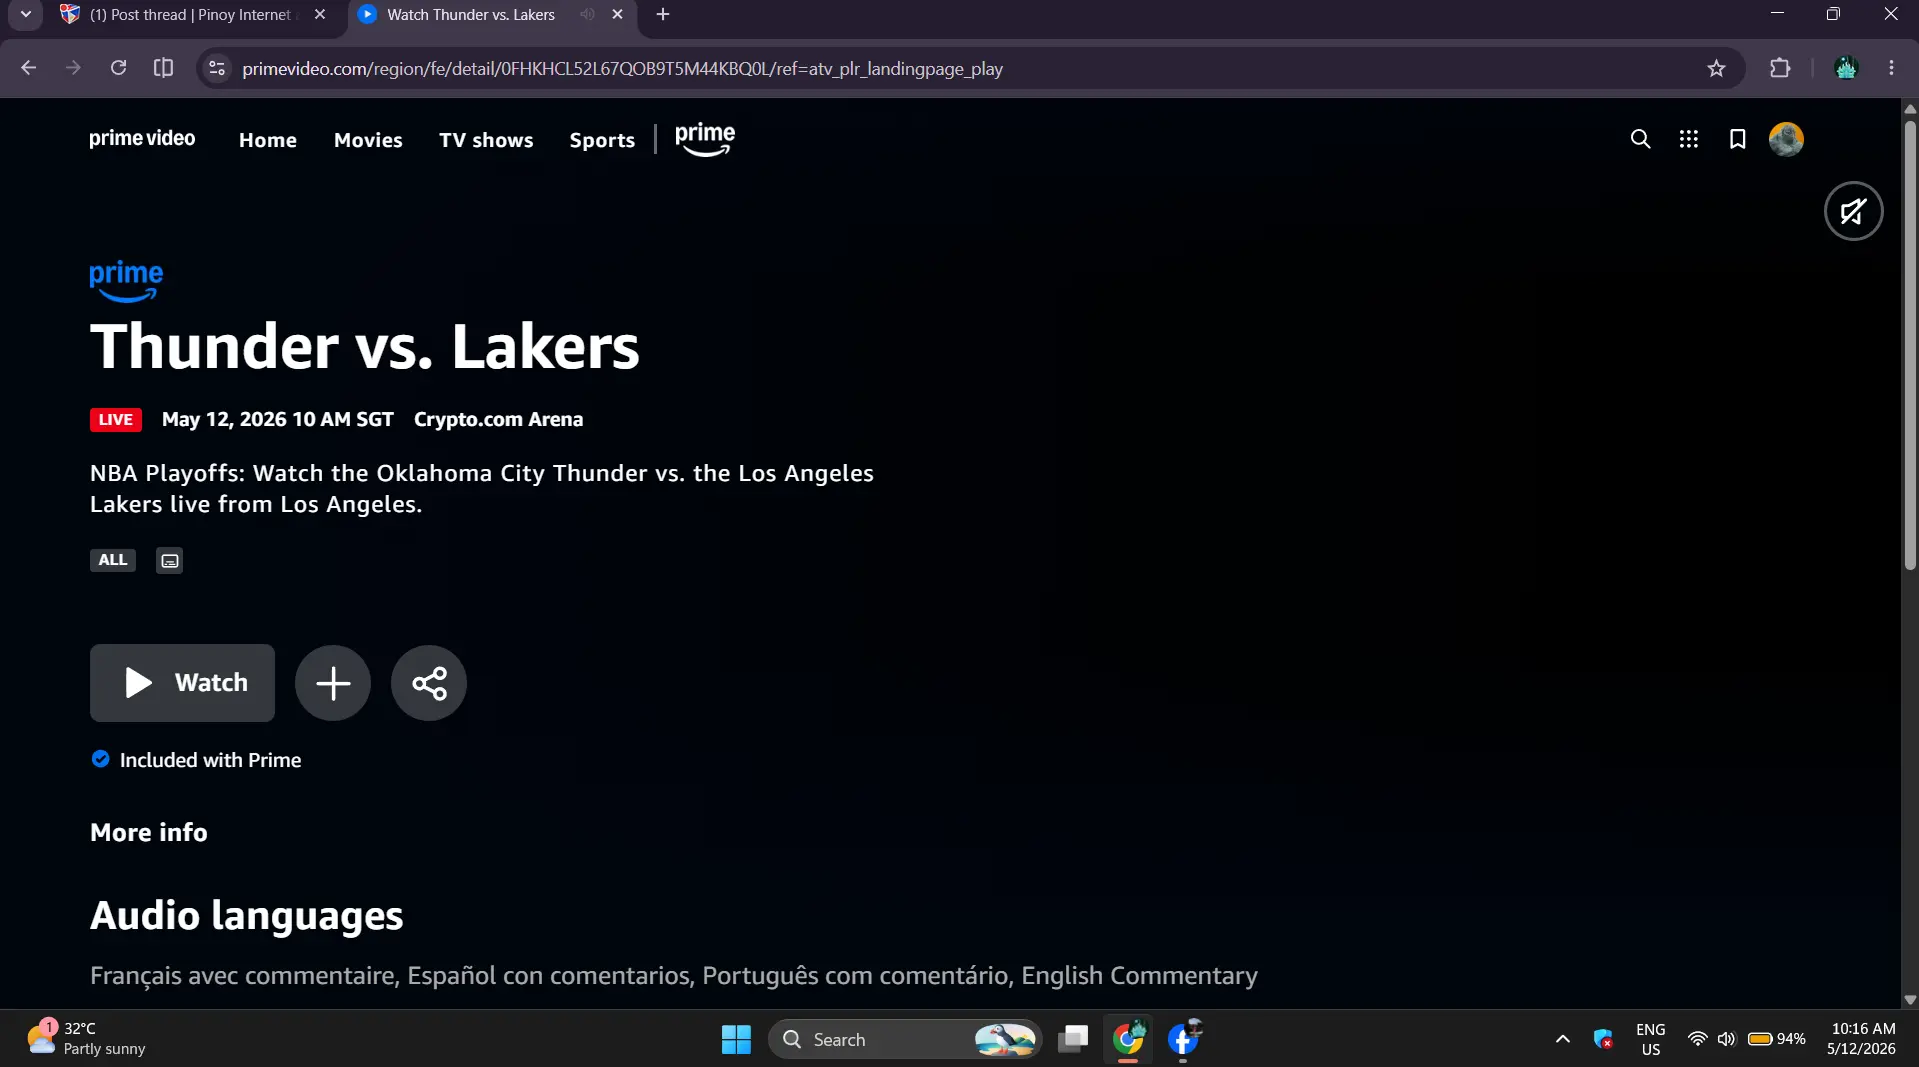1919x1067 pixels.
Task: Open the profile avatar menu
Action: pyautogui.click(x=1786, y=139)
